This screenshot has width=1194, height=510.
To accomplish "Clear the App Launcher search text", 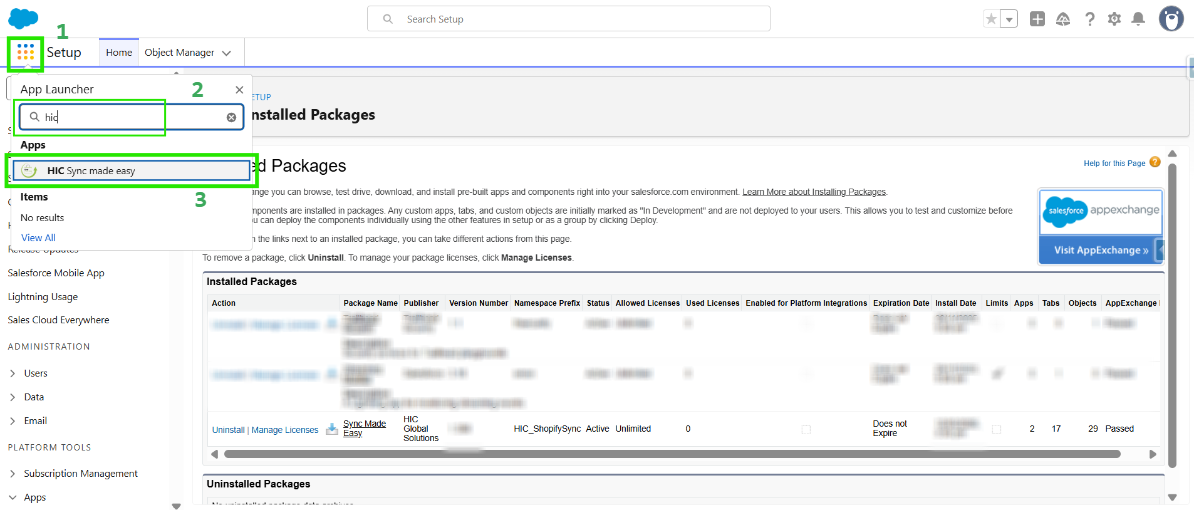I will pyautogui.click(x=231, y=117).
